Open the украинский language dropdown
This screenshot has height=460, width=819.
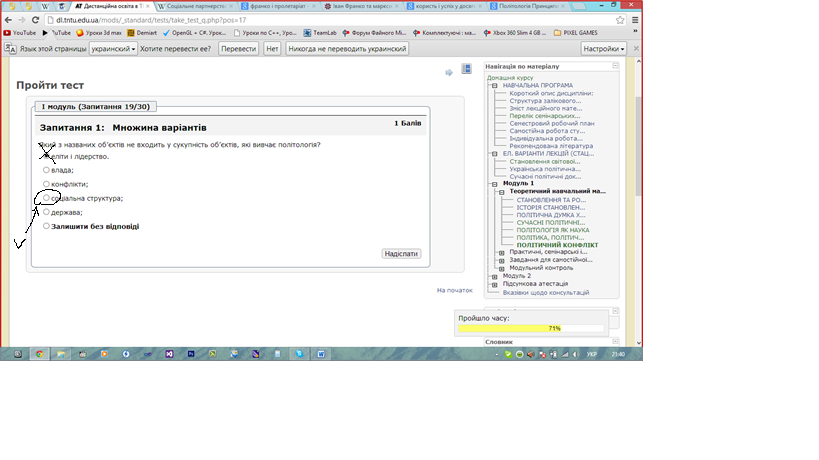pos(113,49)
